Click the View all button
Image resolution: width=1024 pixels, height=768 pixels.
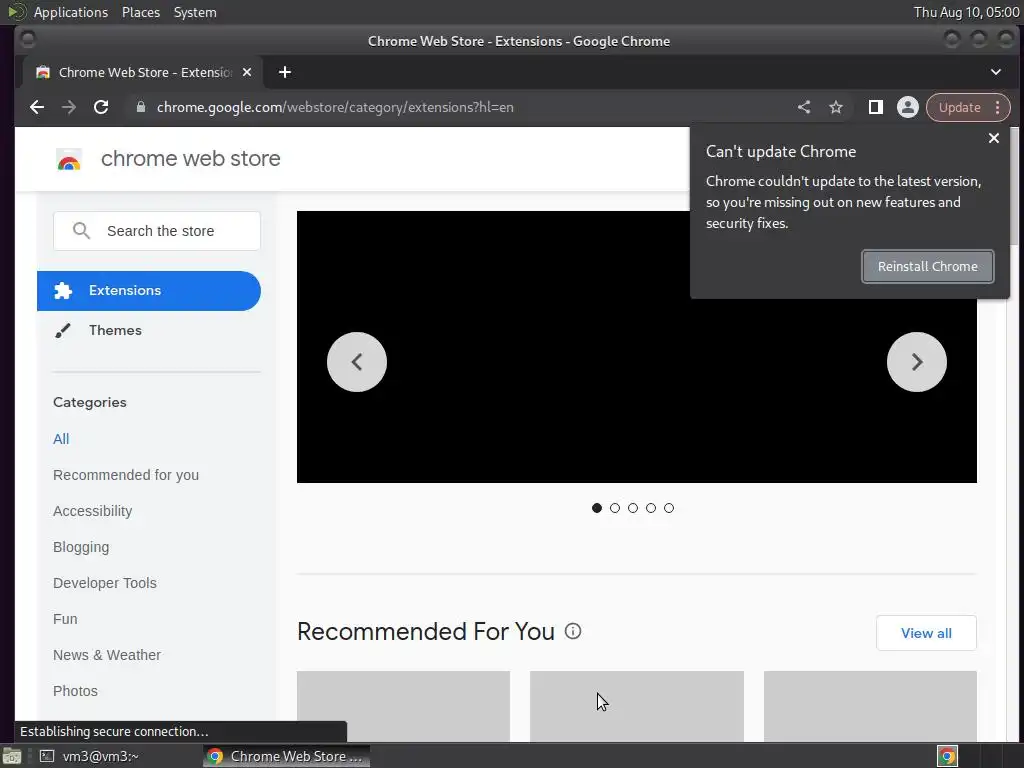(926, 633)
